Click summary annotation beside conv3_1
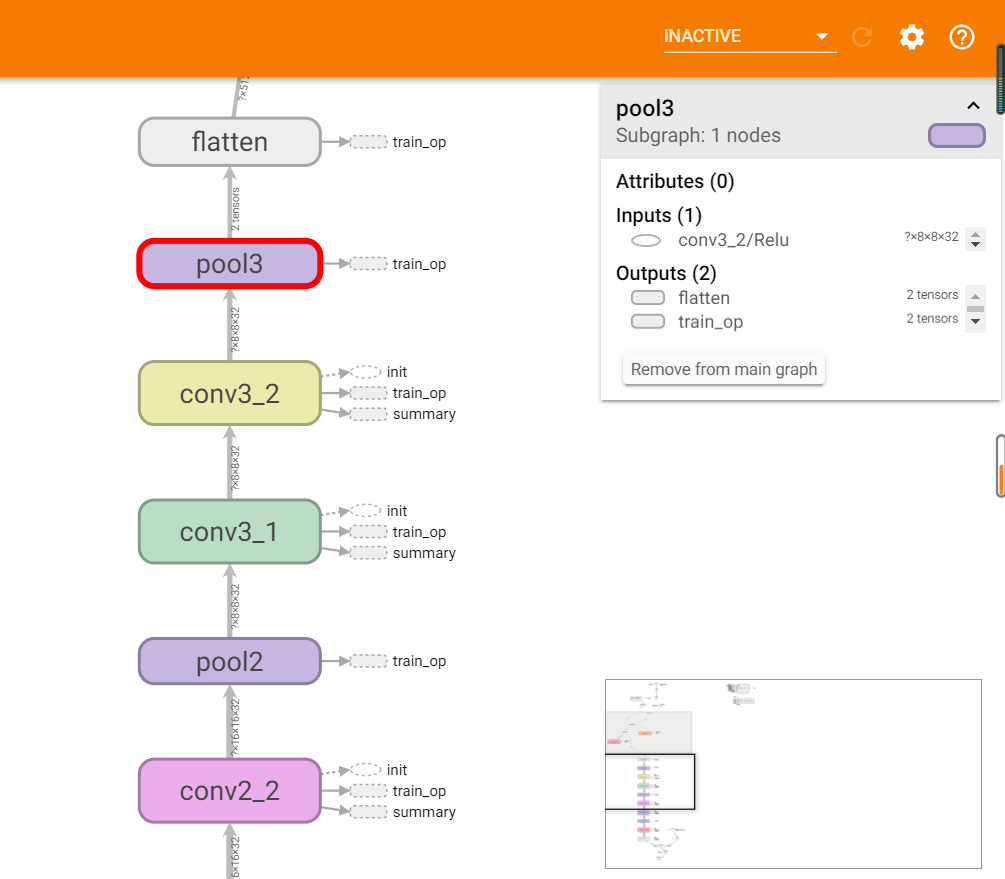 (404, 553)
